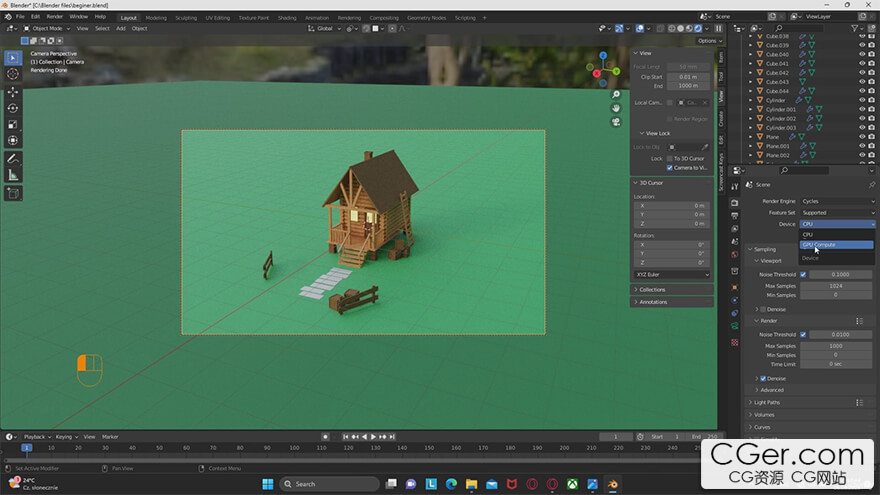Open the Add menu in viewport header
Screen dimensions: 880x495
point(121,29)
